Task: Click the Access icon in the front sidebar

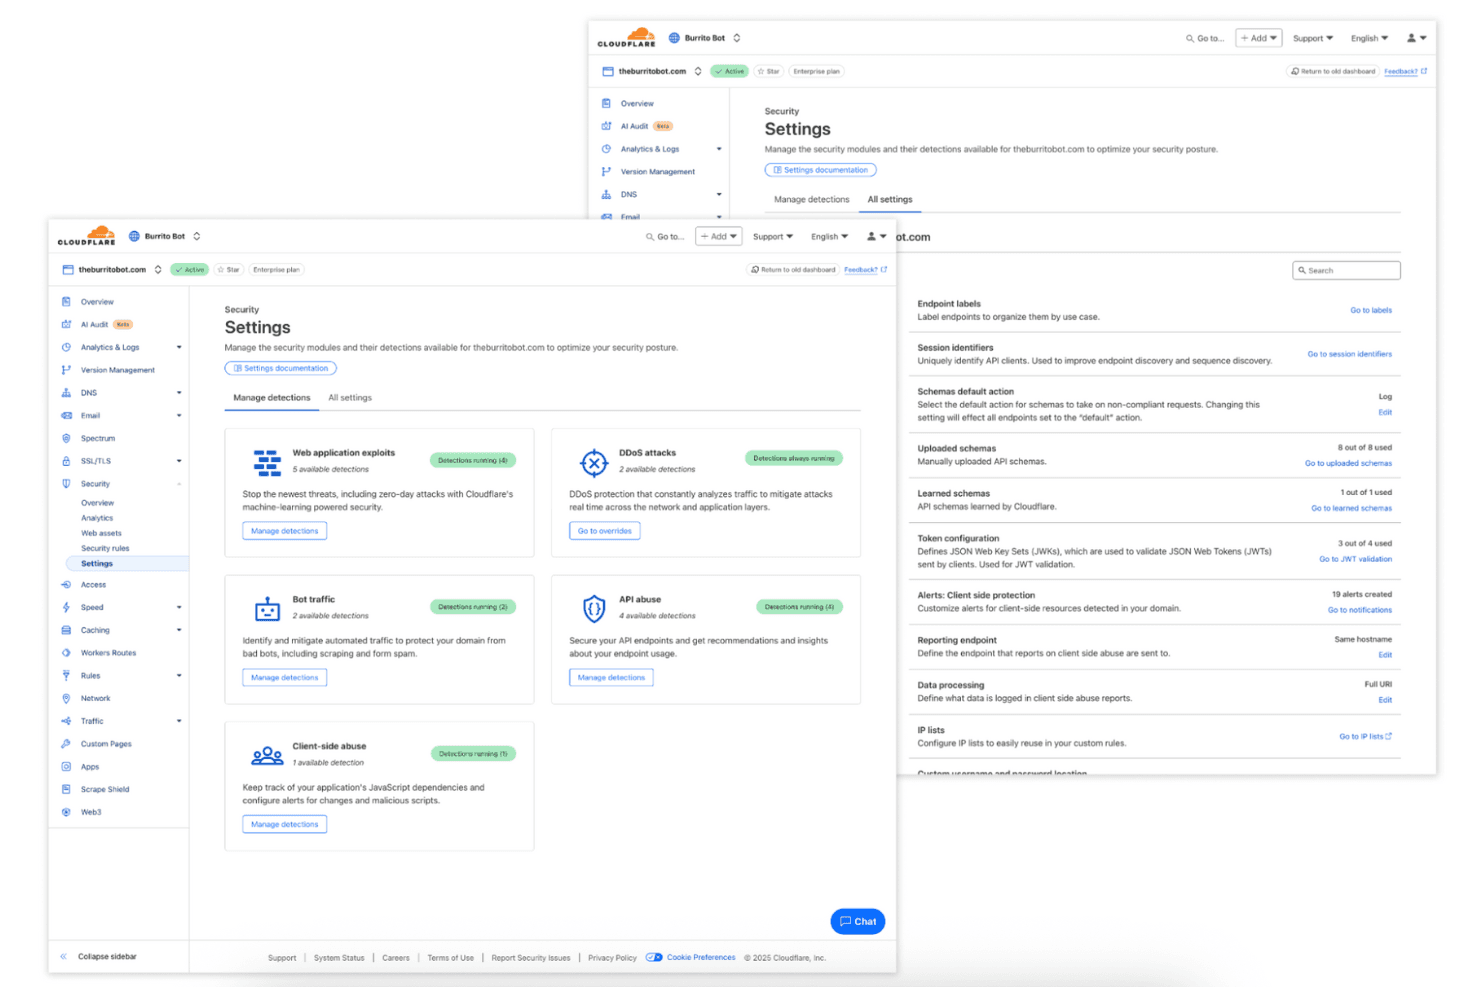Action: pos(66,585)
